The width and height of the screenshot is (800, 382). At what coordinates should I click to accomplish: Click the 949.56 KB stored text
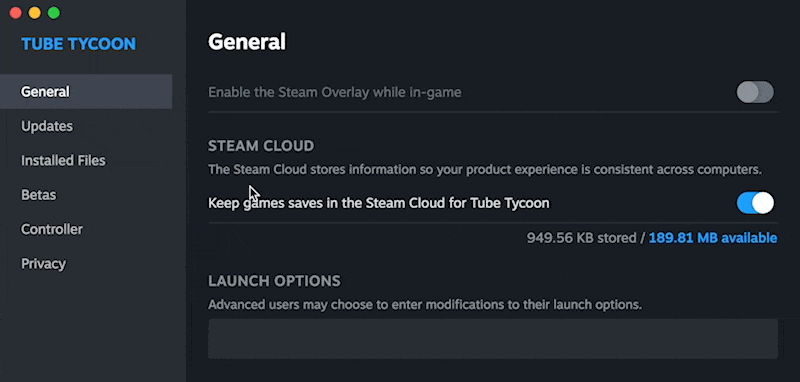(x=582, y=238)
